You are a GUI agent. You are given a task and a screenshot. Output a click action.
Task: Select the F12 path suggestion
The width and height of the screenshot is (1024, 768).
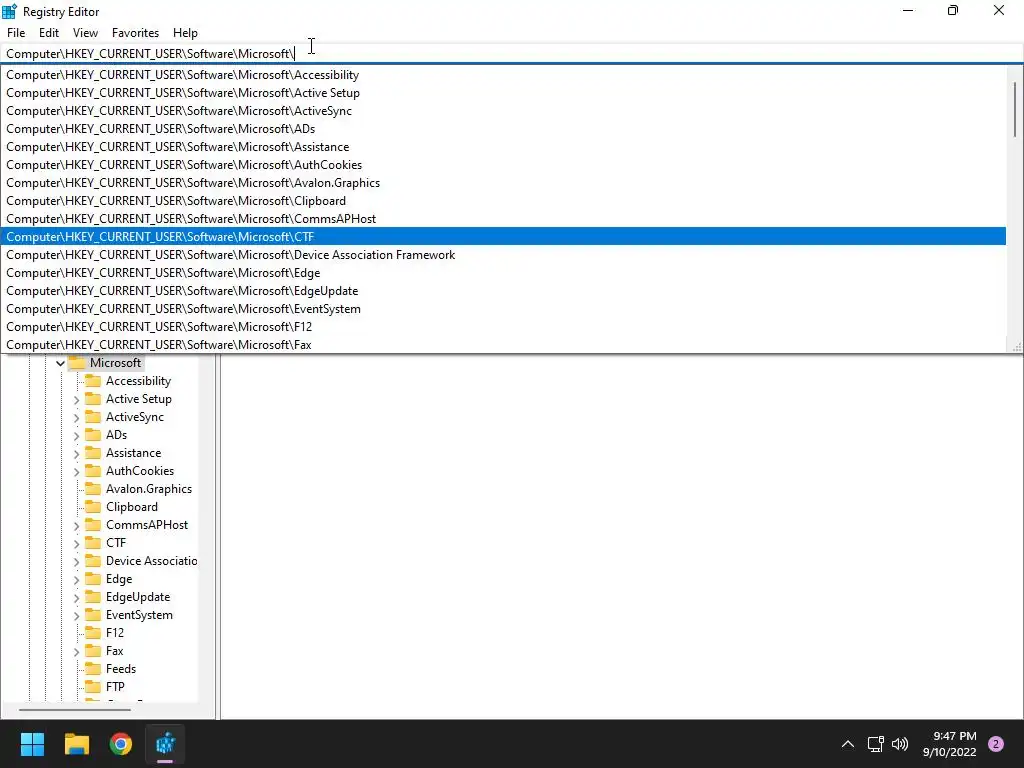click(x=503, y=327)
